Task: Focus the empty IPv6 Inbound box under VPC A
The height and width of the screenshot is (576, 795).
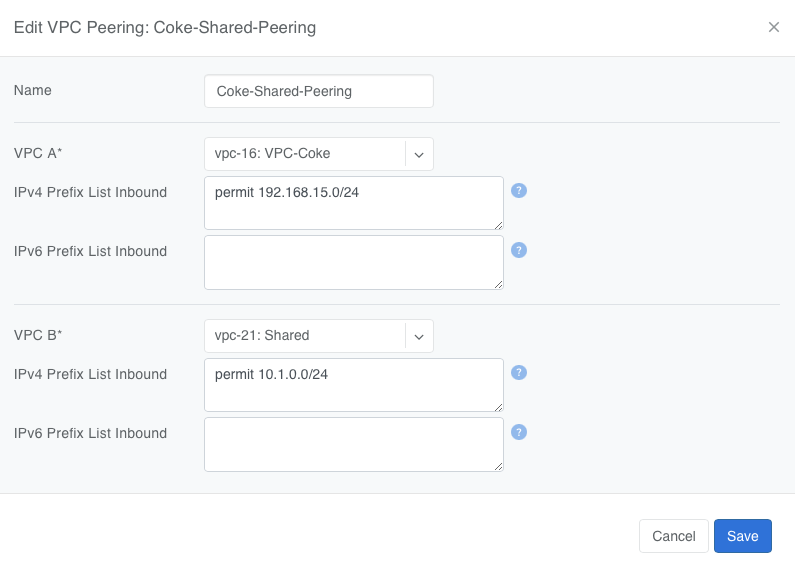Action: [x=352, y=262]
